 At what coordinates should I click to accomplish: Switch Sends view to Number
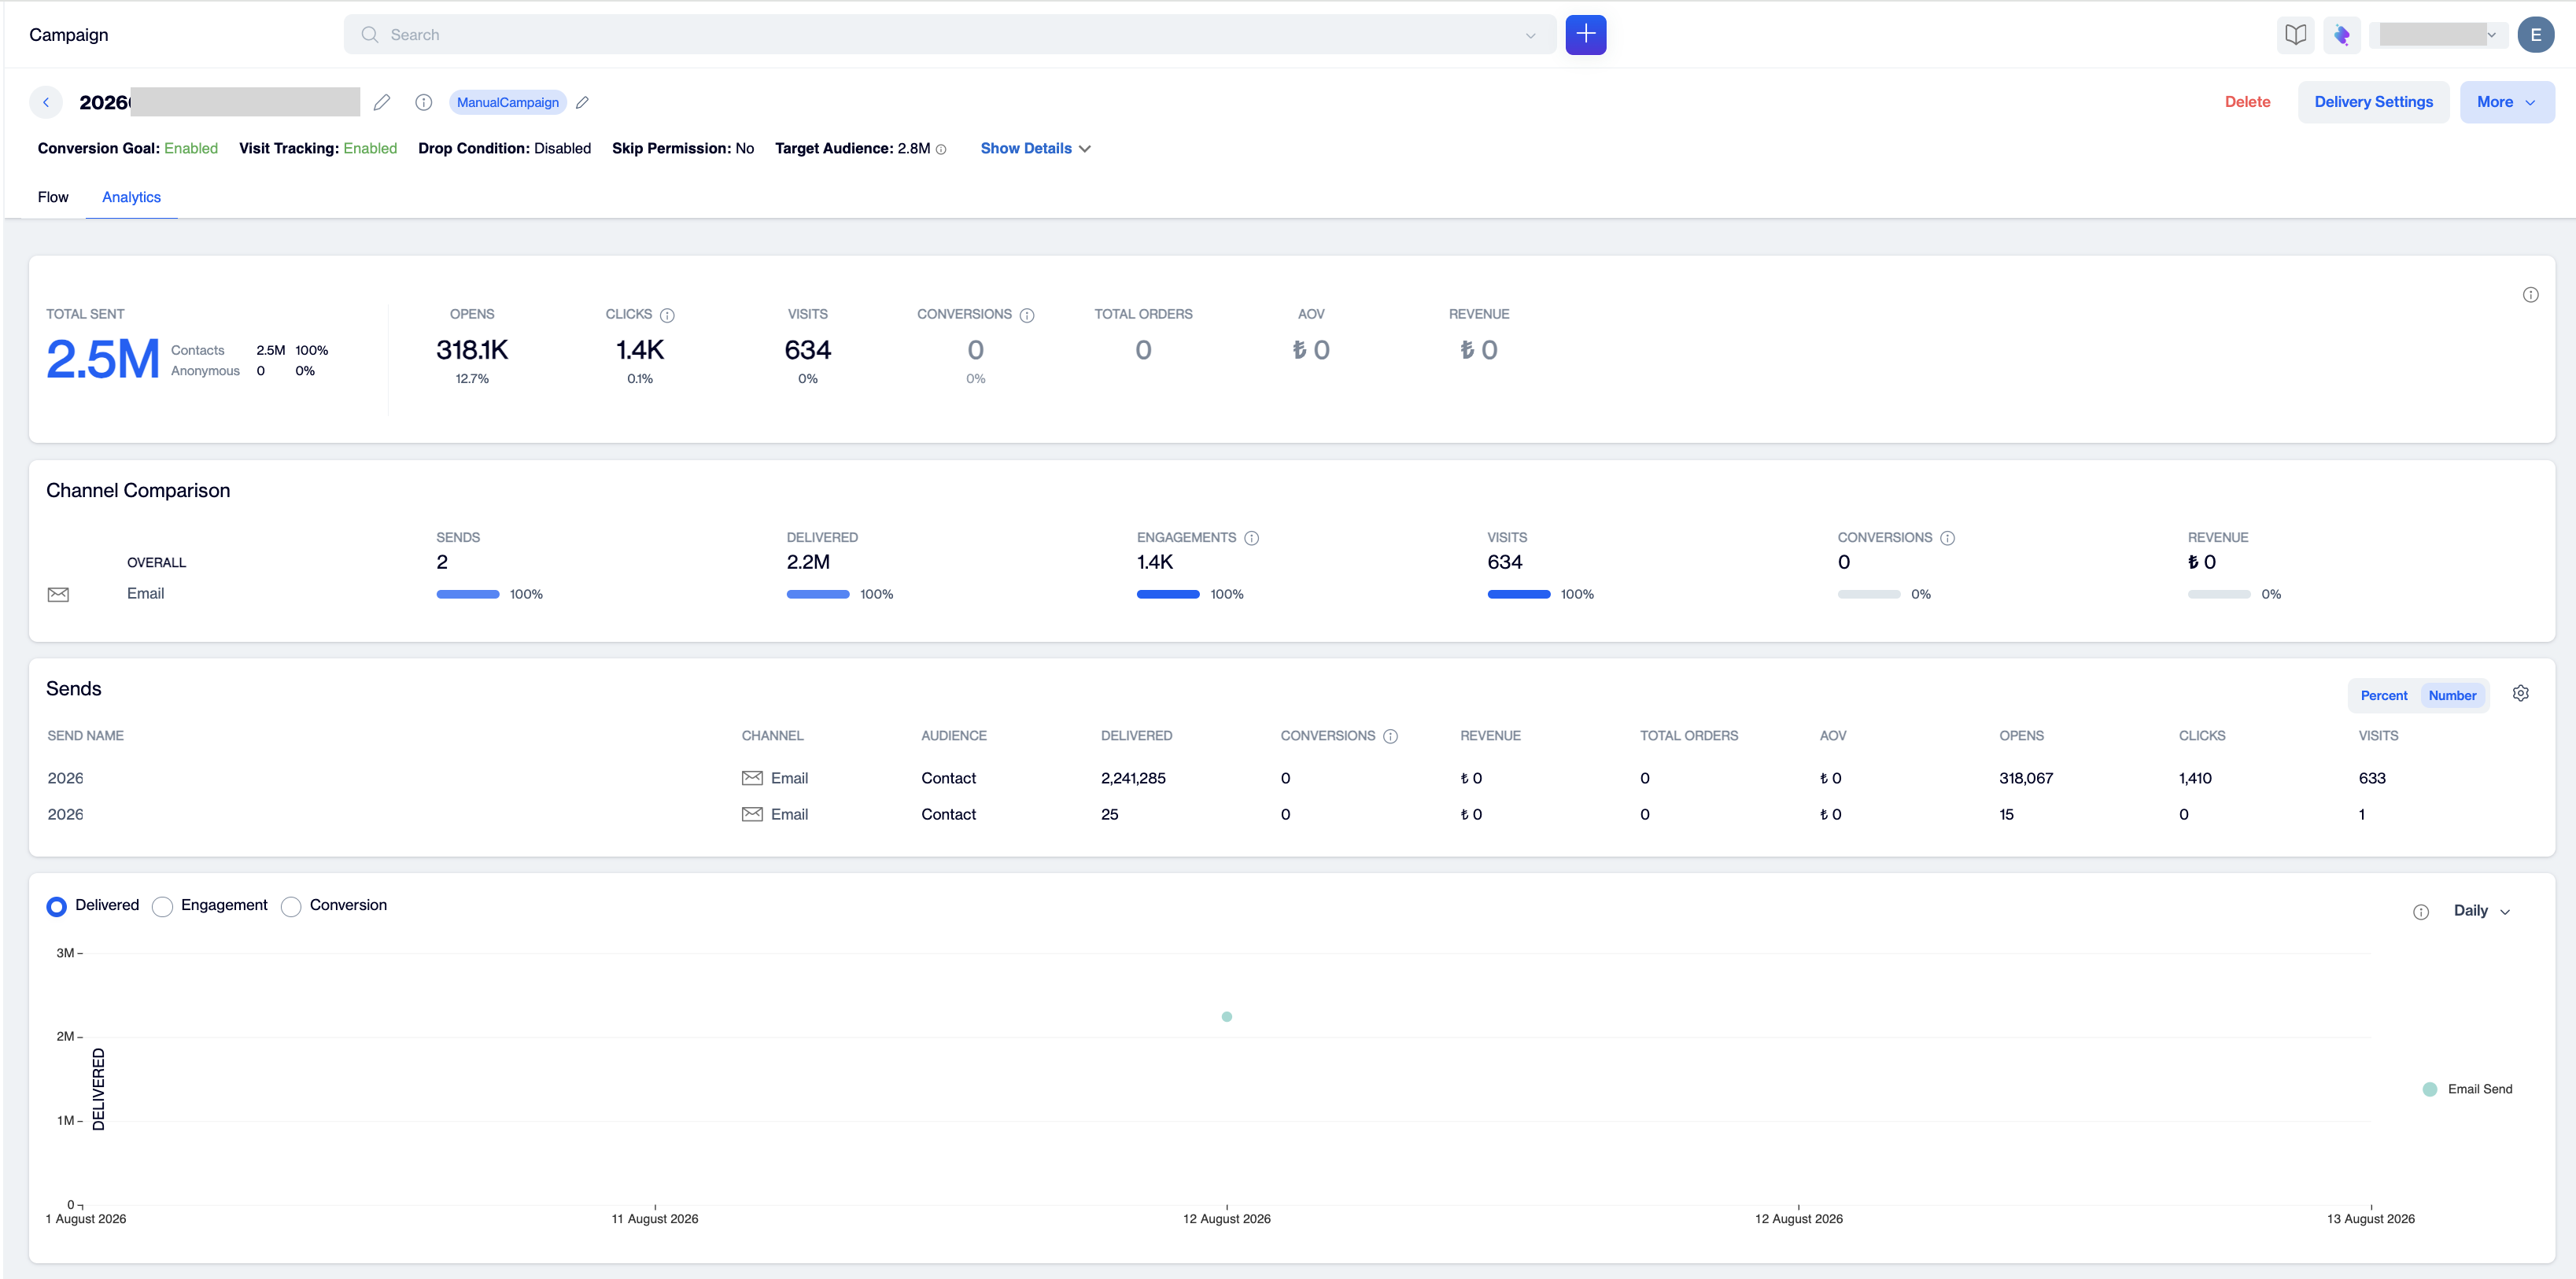point(2452,696)
